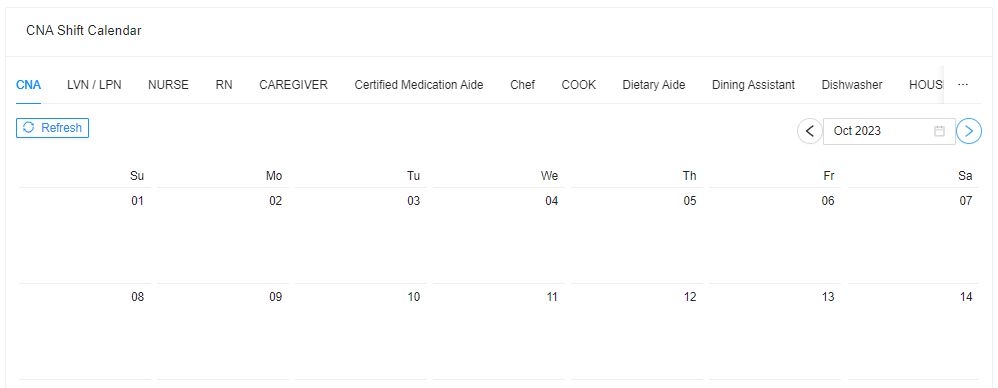Viewport: 998px width, 388px height.
Task: Open Certified Medication Aide tab
Action: (419, 85)
